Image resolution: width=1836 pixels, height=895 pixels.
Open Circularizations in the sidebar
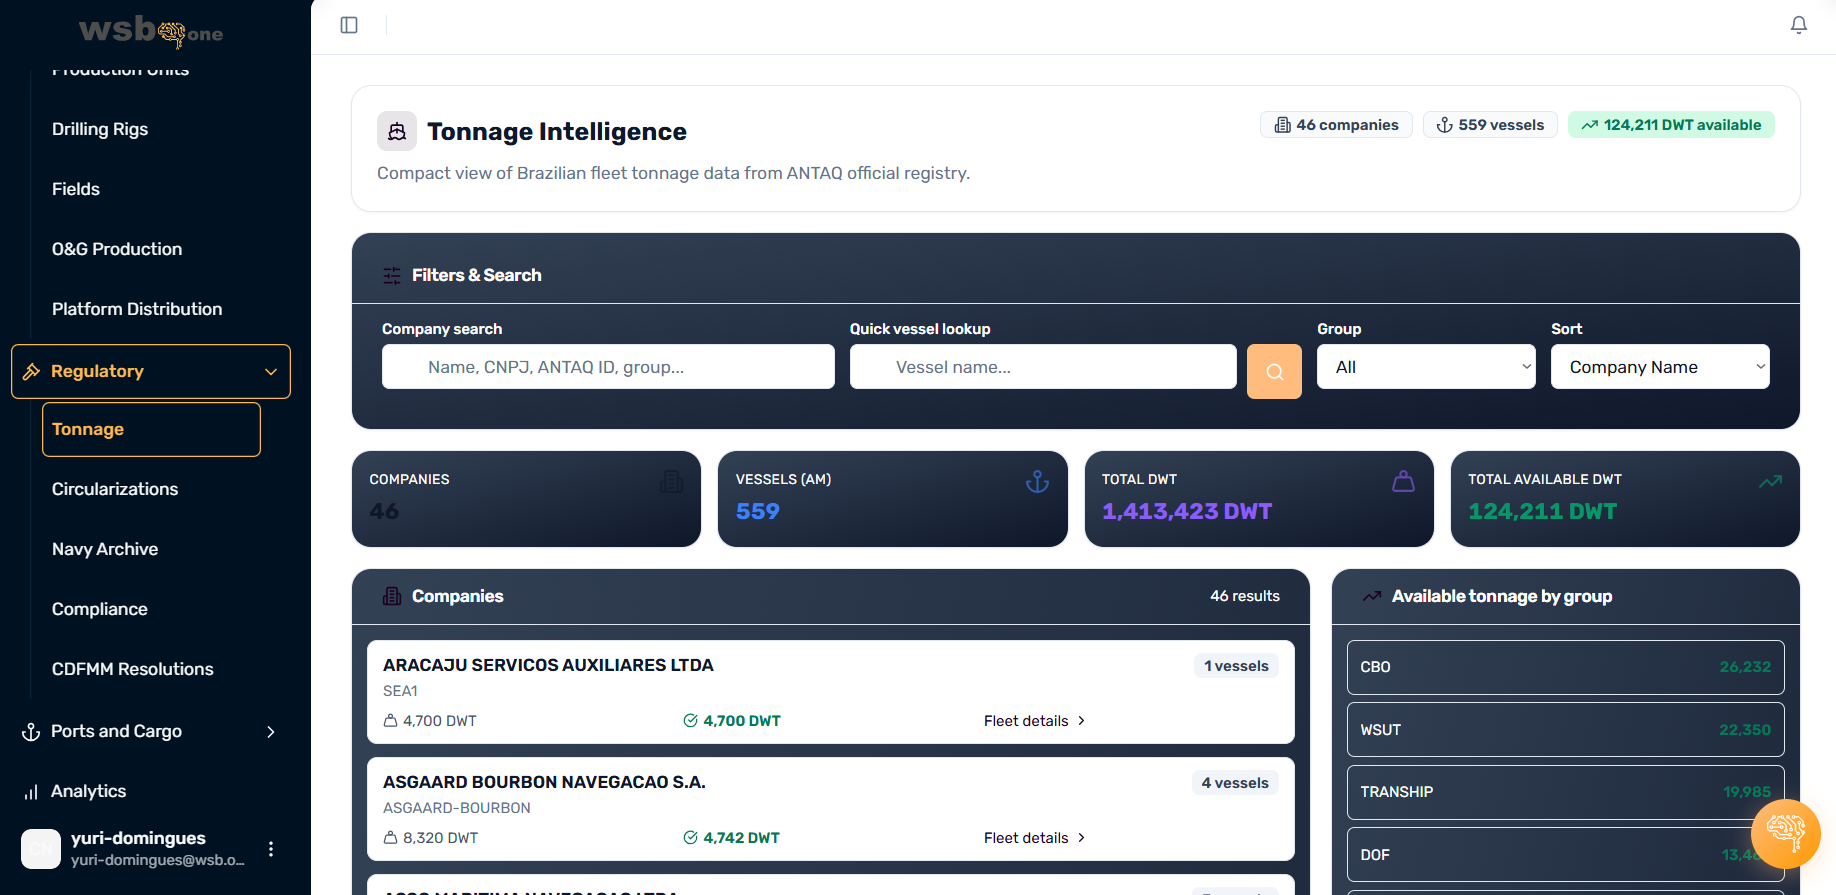coord(115,489)
